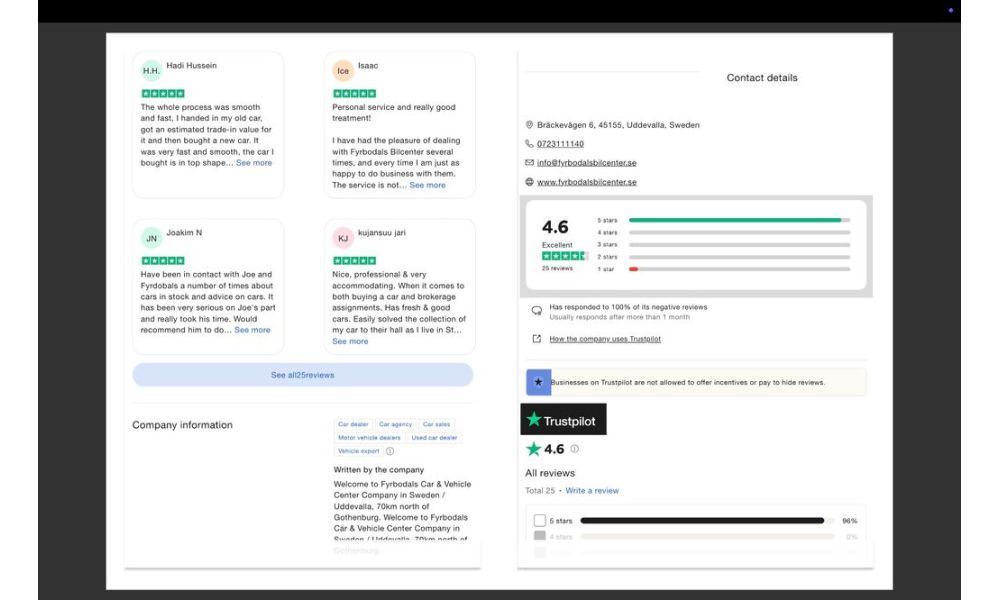Select the Used car dealer category tag
Viewport: 1000px width, 600px height.
[x=434, y=438]
